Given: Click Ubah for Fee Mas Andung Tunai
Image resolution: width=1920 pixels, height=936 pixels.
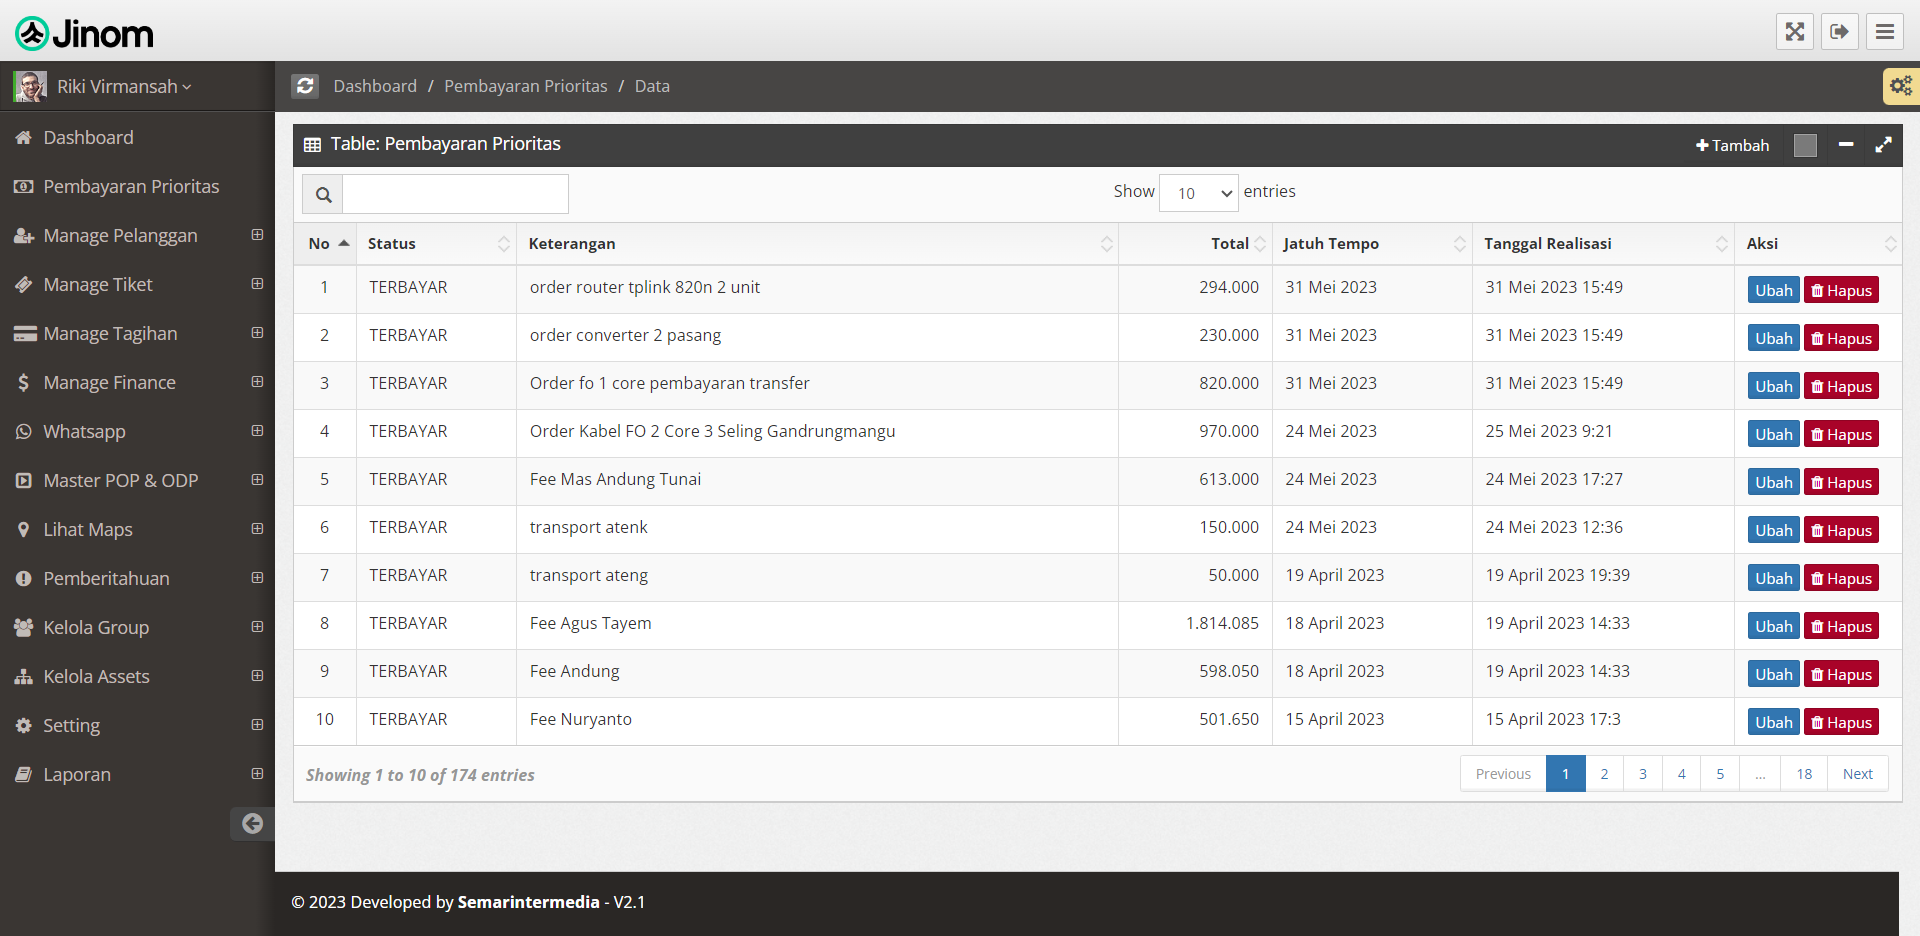Looking at the screenshot, I should click(x=1773, y=482).
